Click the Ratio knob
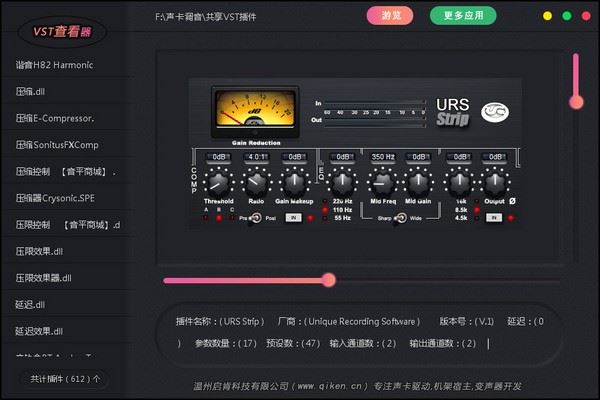The image size is (600, 400). click(x=257, y=183)
